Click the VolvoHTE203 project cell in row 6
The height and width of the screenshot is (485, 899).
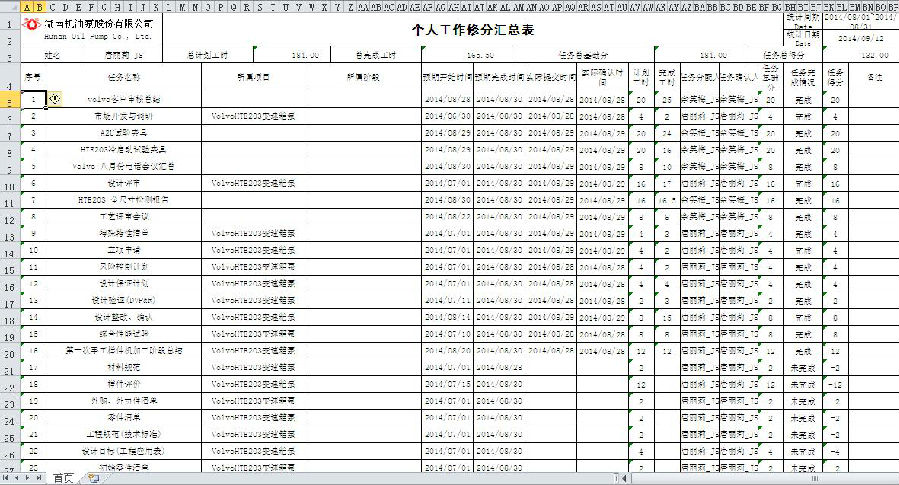tap(253, 116)
